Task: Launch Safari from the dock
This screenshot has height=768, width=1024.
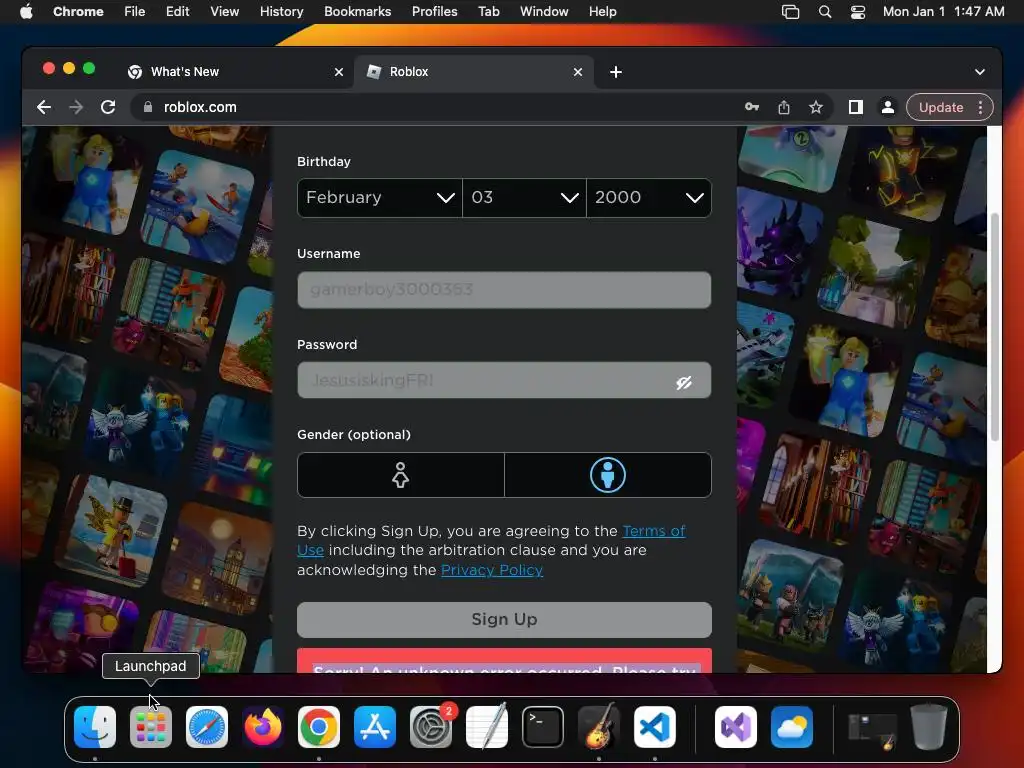Action: coord(207,727)
